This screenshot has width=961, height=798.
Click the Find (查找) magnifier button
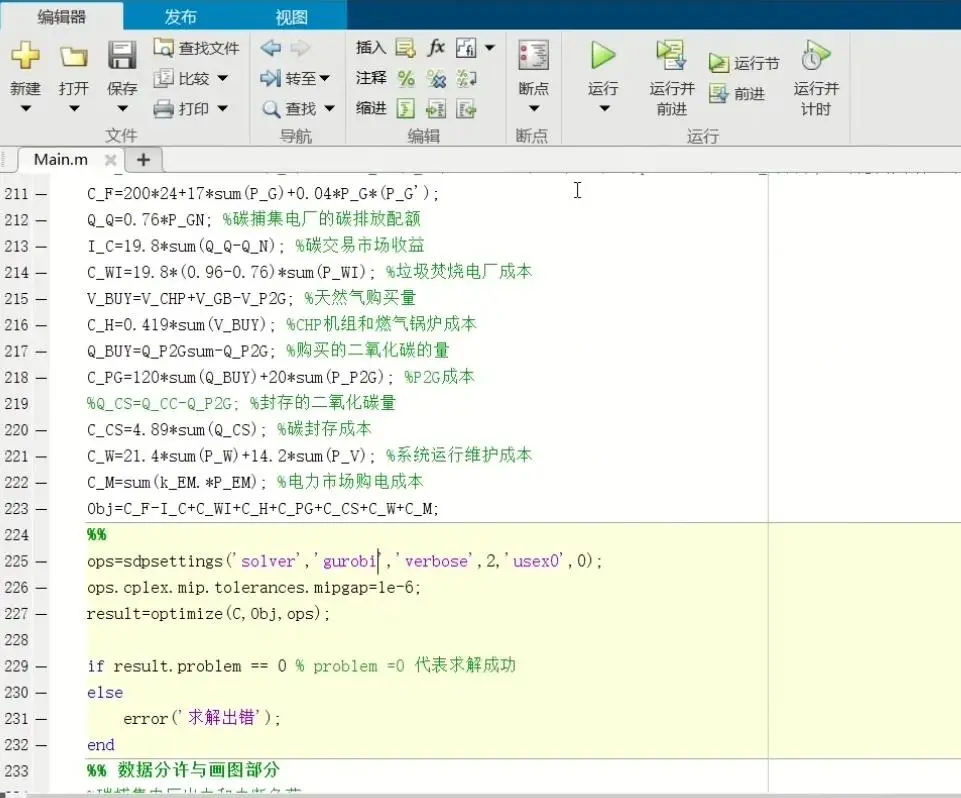tap(289, 109)
